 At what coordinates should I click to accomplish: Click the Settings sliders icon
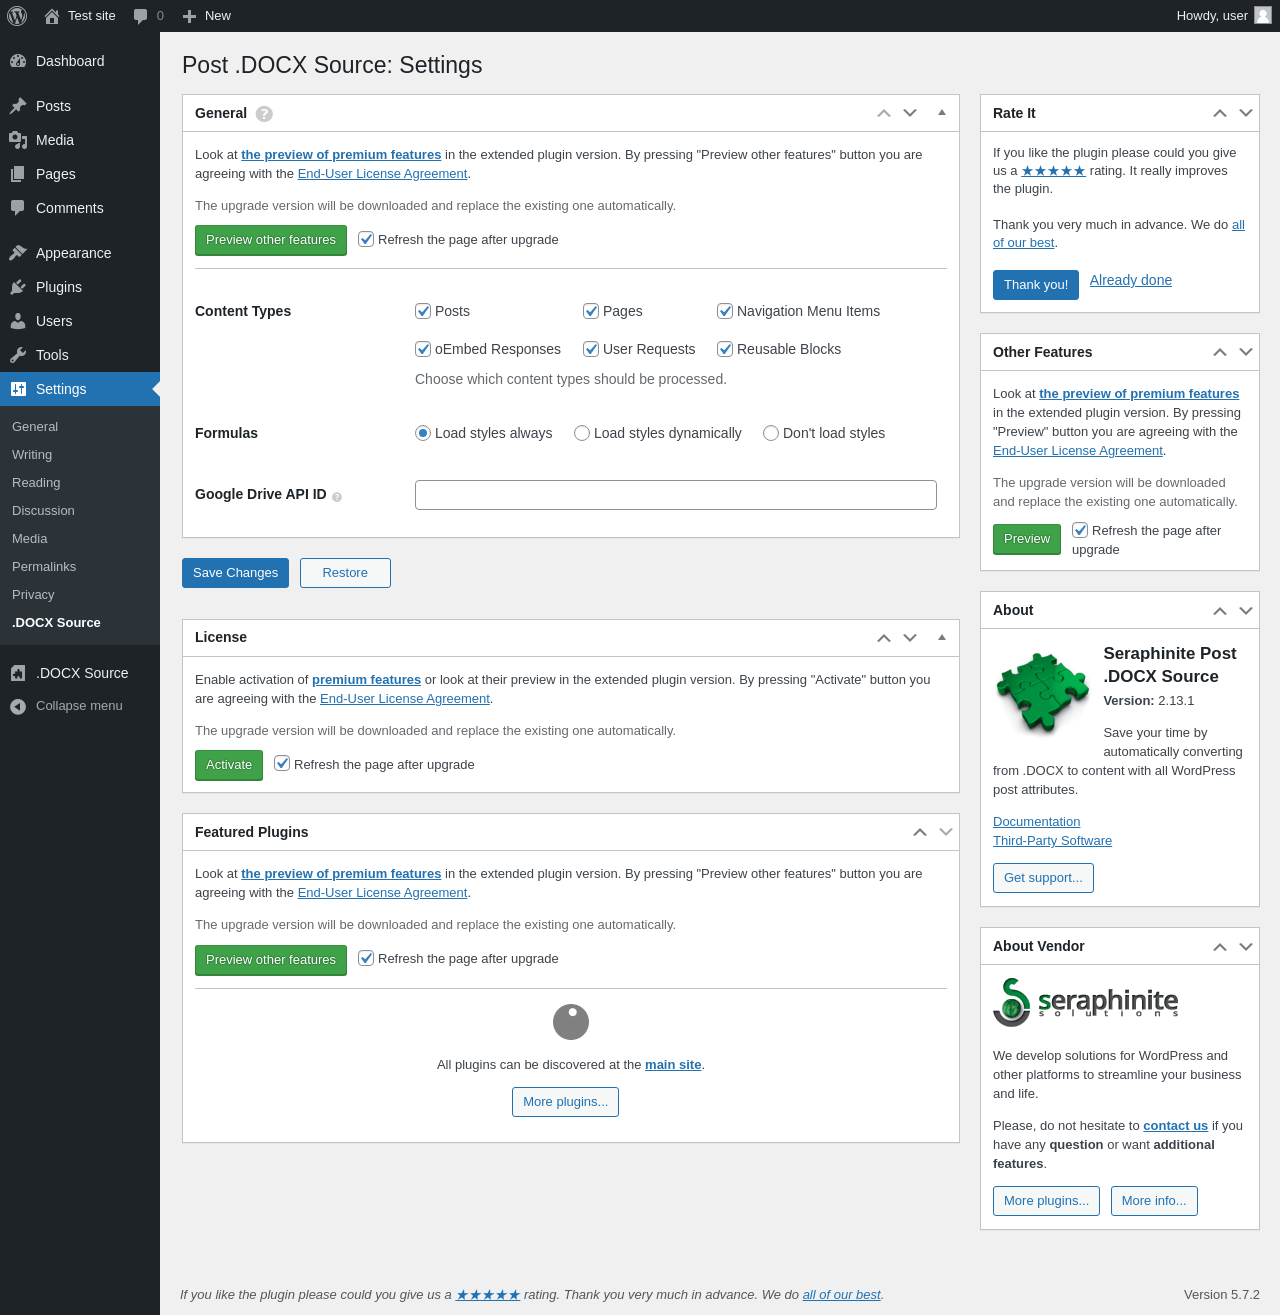pos(18,389)
